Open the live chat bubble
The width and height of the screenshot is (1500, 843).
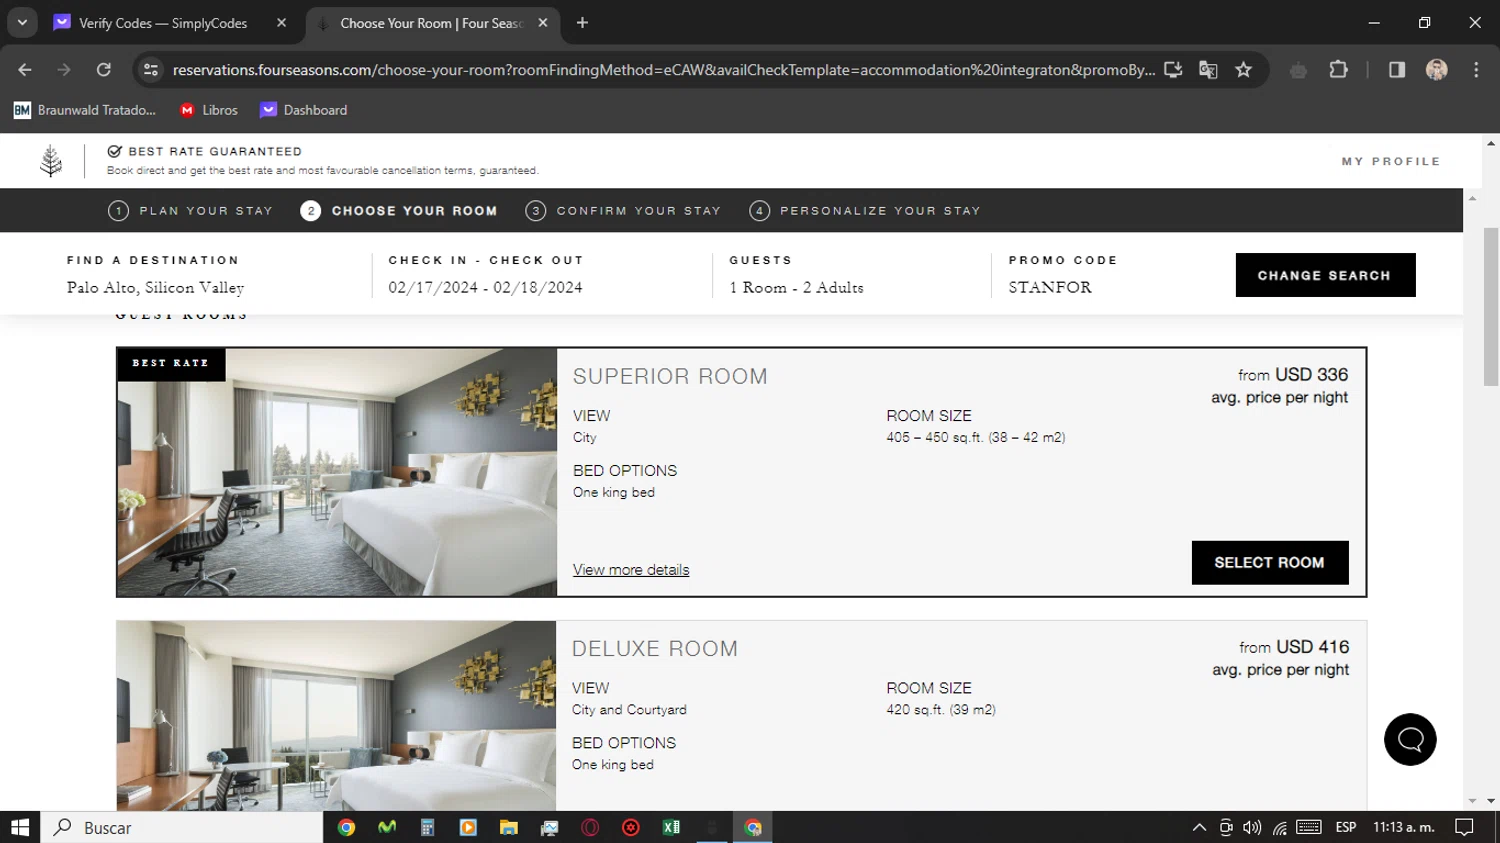coord(1410,740)
